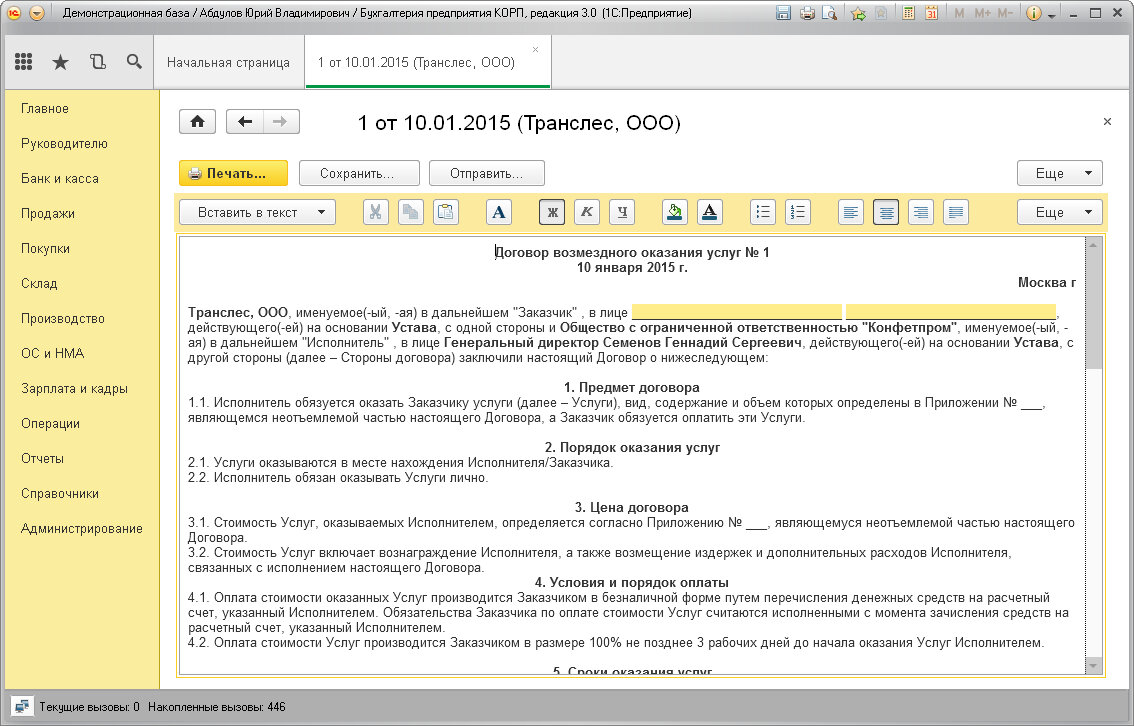This screenshot has width=1134, height=726.
Task: Pick background fill color icon
Action: 675,213
